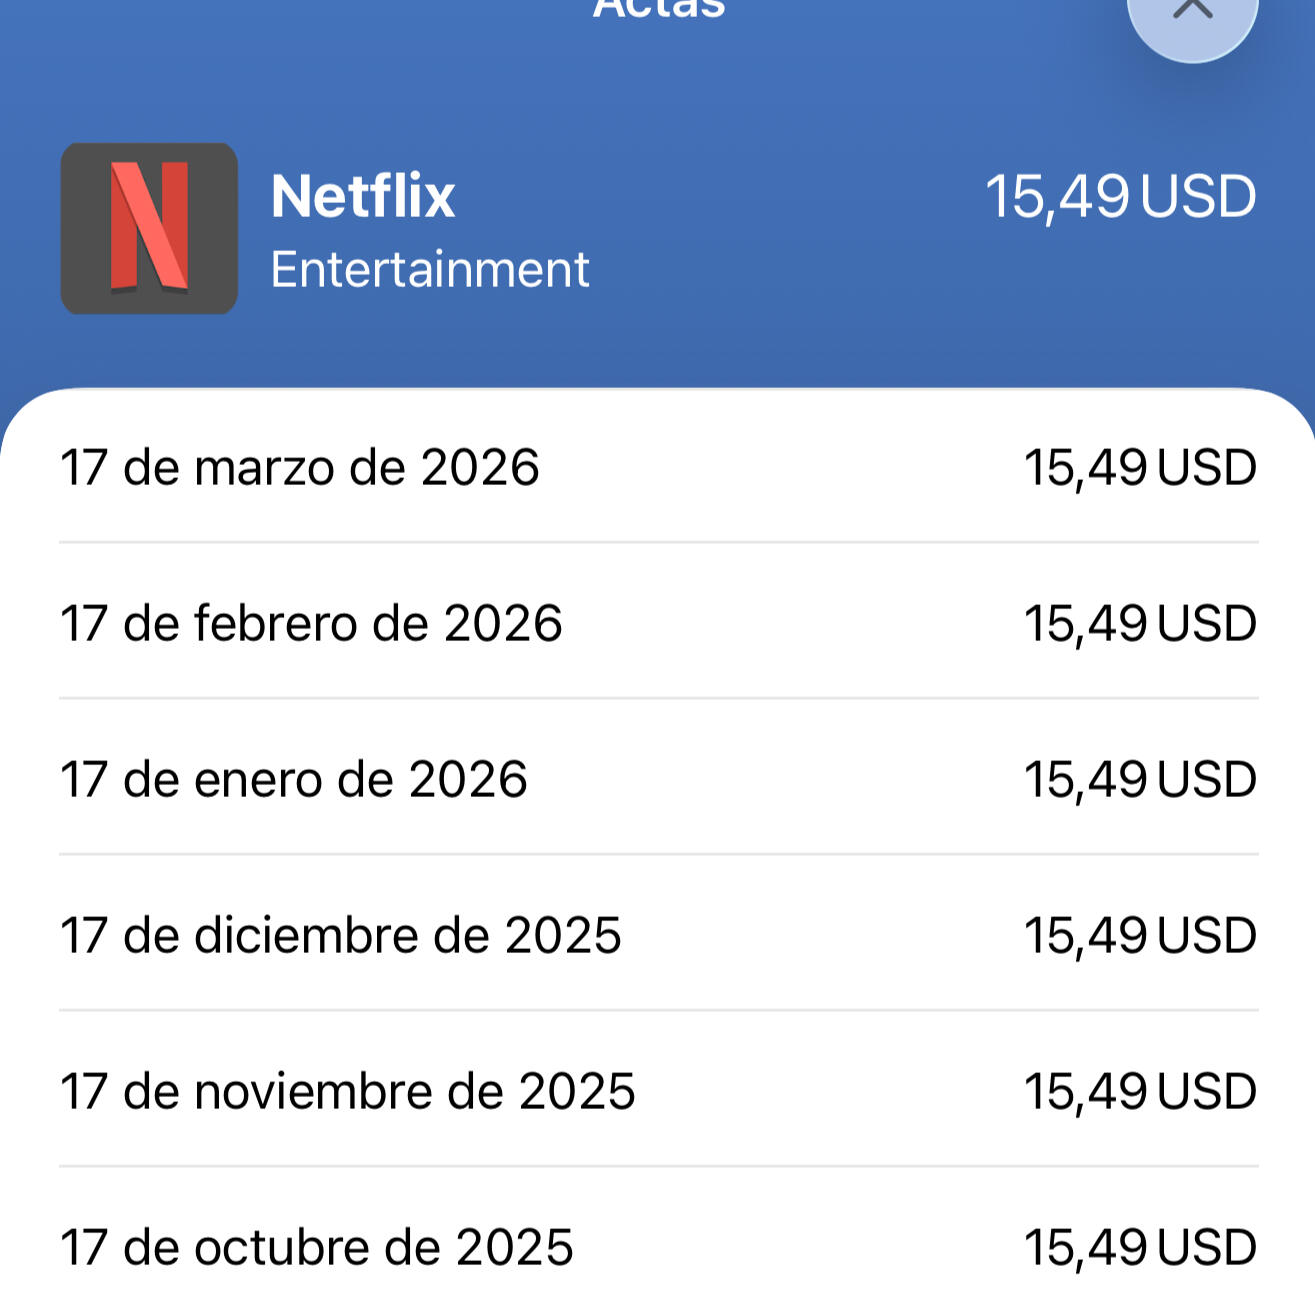Tap the amount for the enero 2026 payment
Viewport: 1315px width, 1315px height.
click(1140, 779)
